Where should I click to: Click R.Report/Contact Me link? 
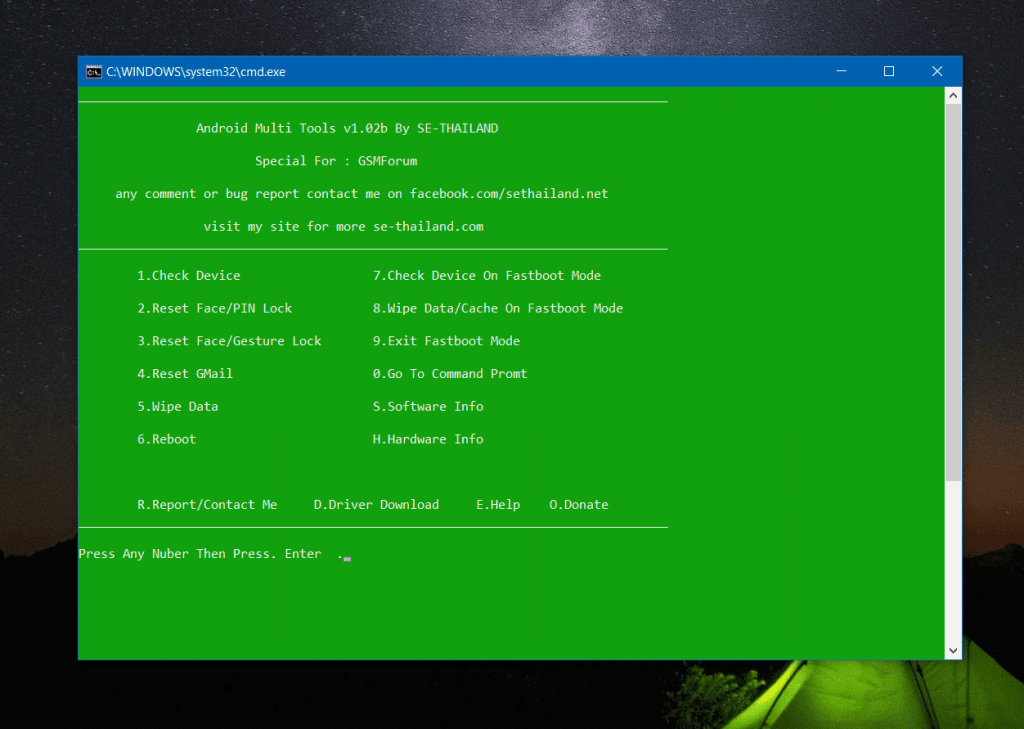[207, 504]
